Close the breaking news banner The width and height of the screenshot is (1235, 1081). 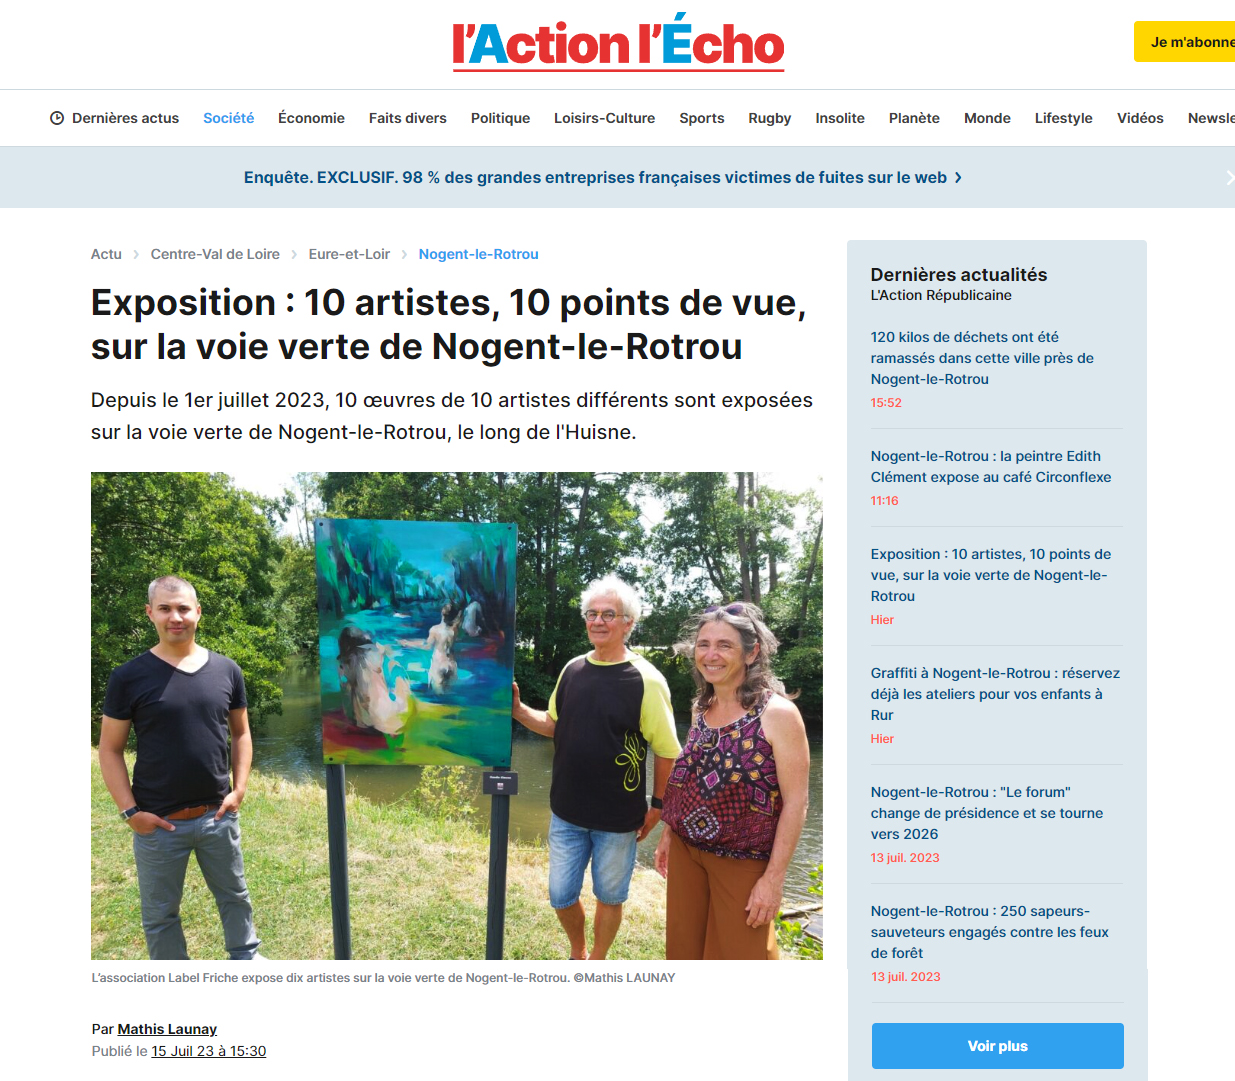coord(1229,177)
